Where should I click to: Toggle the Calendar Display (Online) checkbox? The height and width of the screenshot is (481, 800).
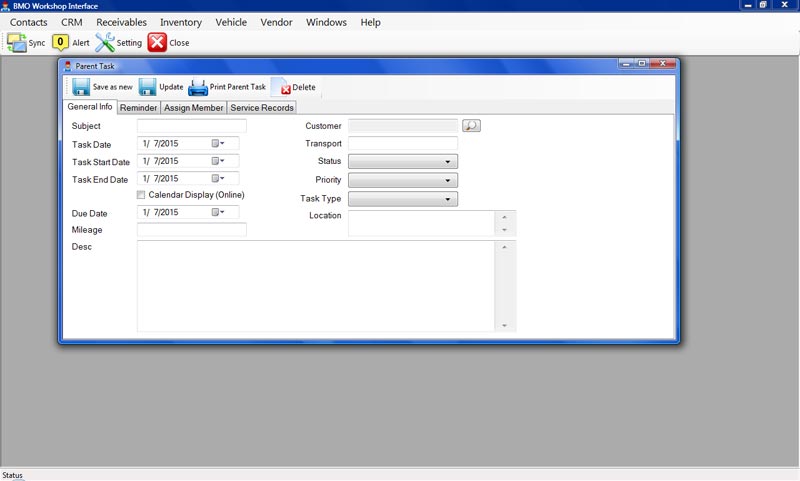[x=141, y=195]
